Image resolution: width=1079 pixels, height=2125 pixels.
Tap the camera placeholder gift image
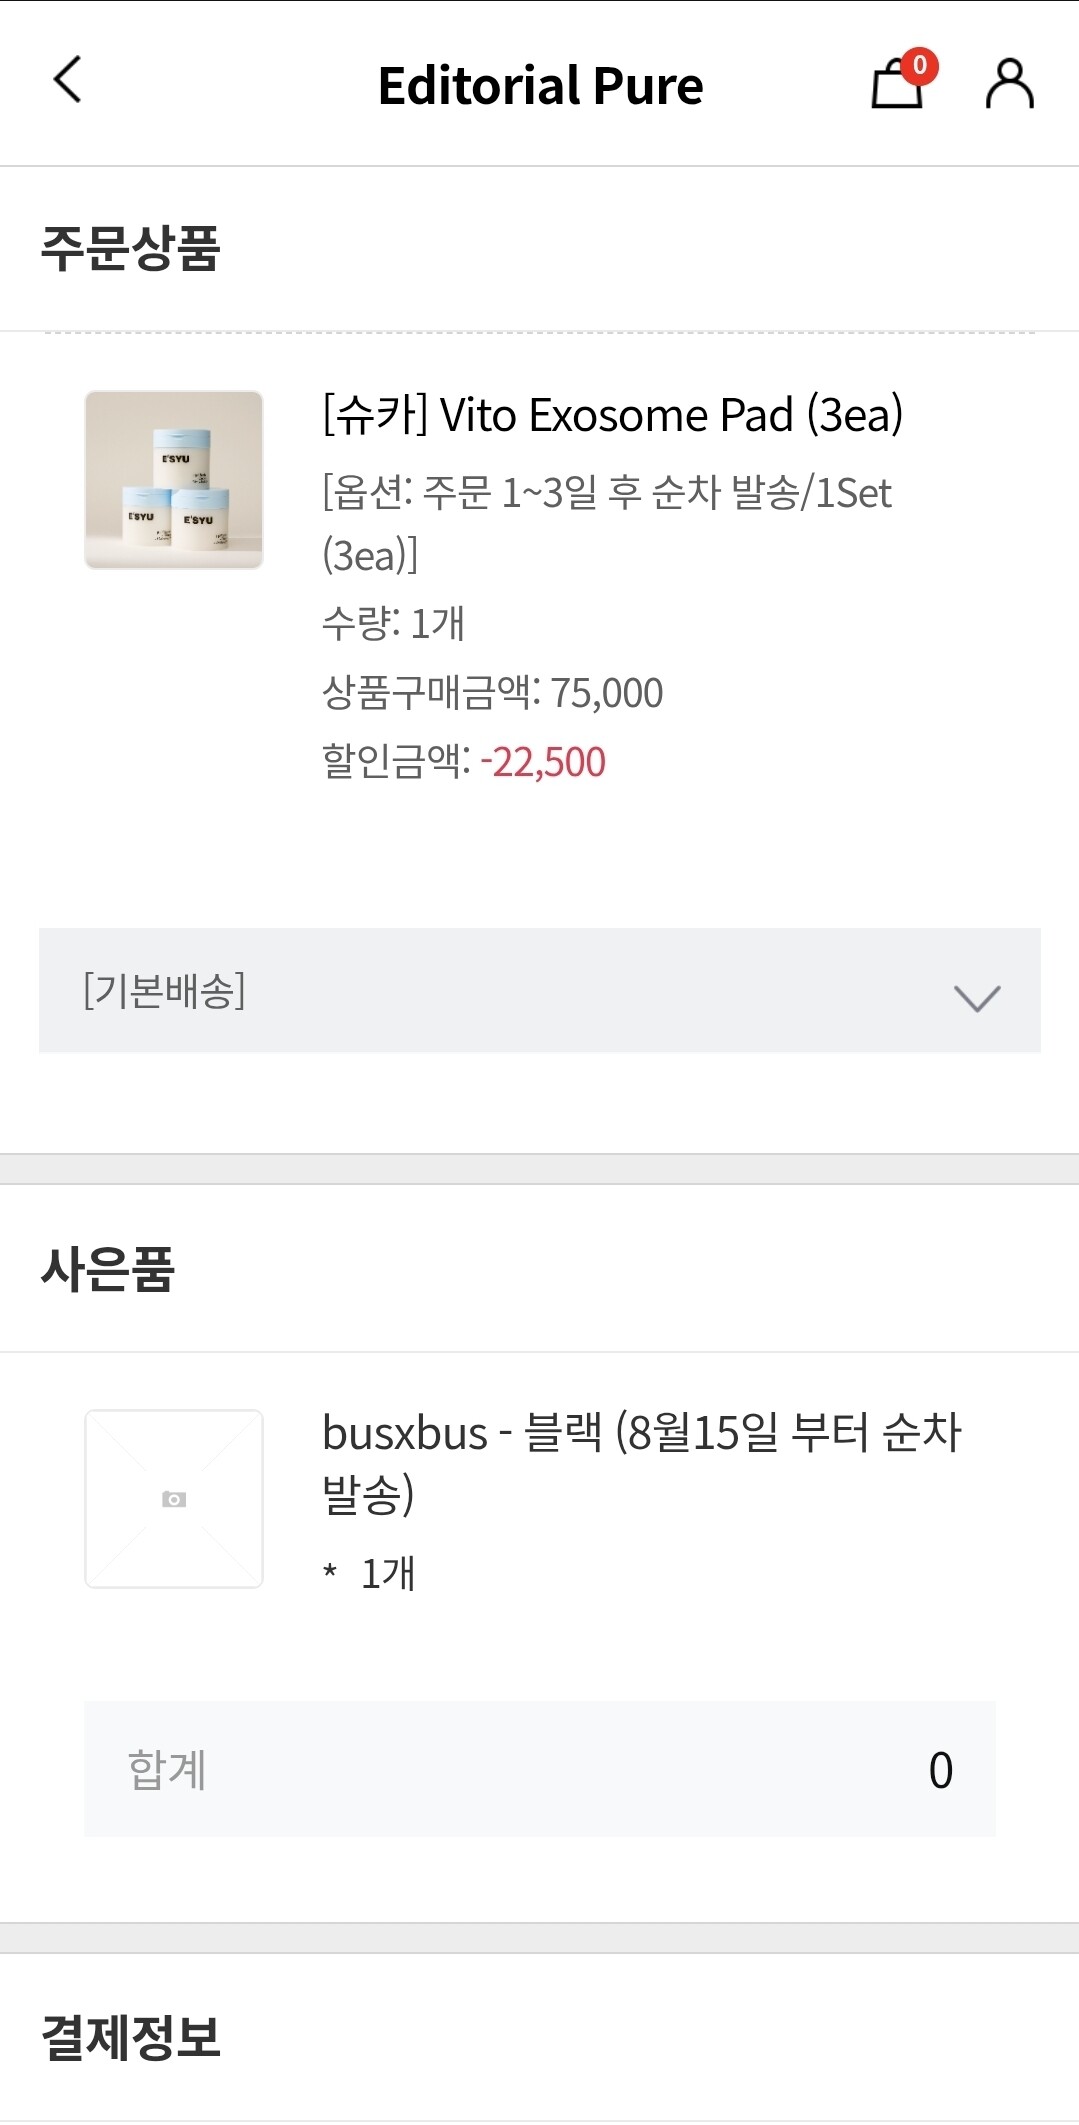(x=174, y=1498)
